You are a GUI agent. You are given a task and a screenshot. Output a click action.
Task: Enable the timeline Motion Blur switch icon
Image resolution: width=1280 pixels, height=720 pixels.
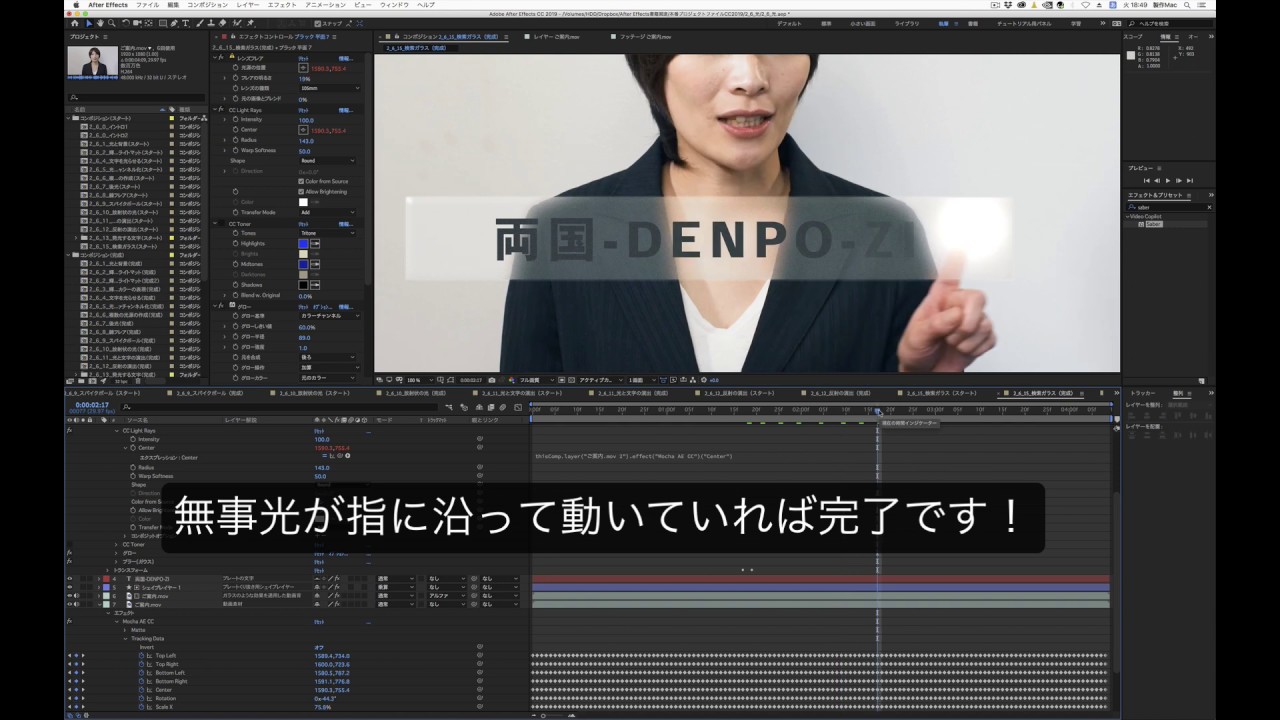[503, 407]
